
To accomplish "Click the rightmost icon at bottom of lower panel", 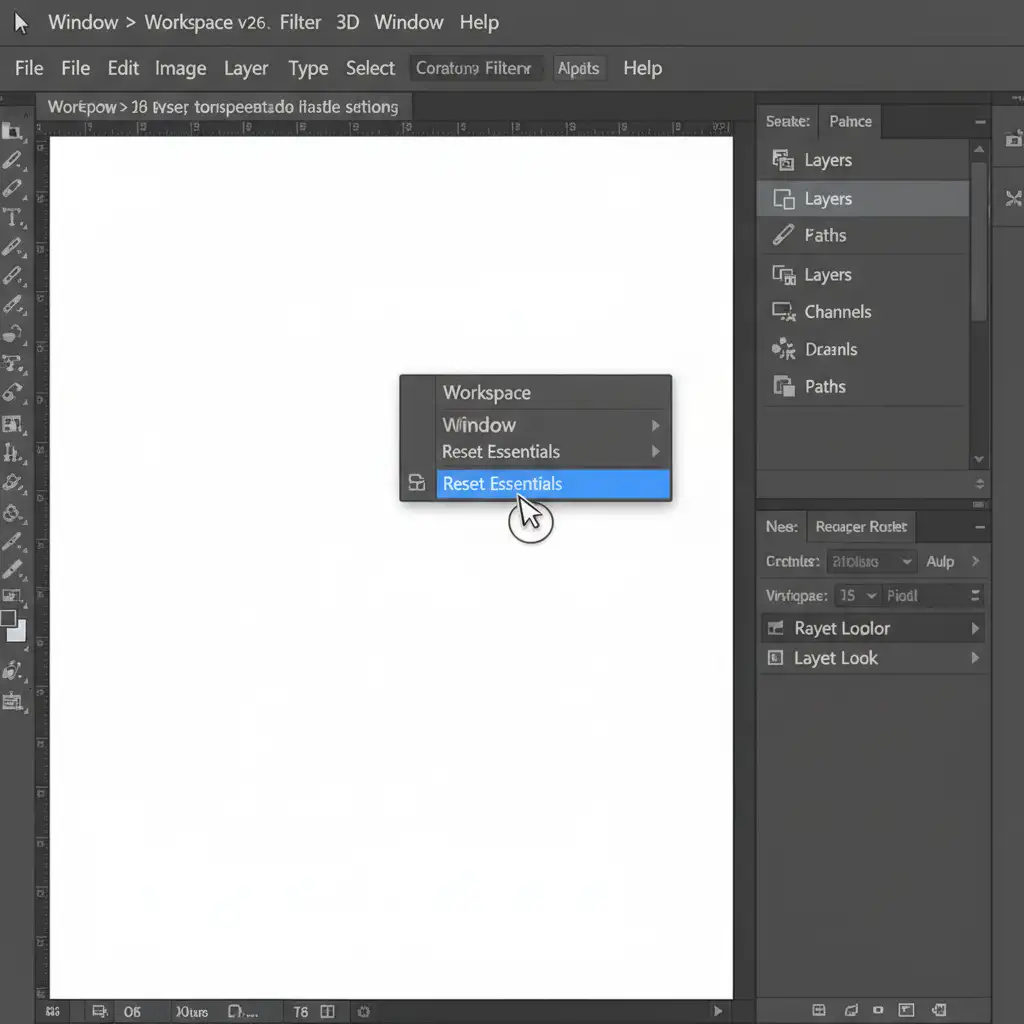I will pos(940,1010).
